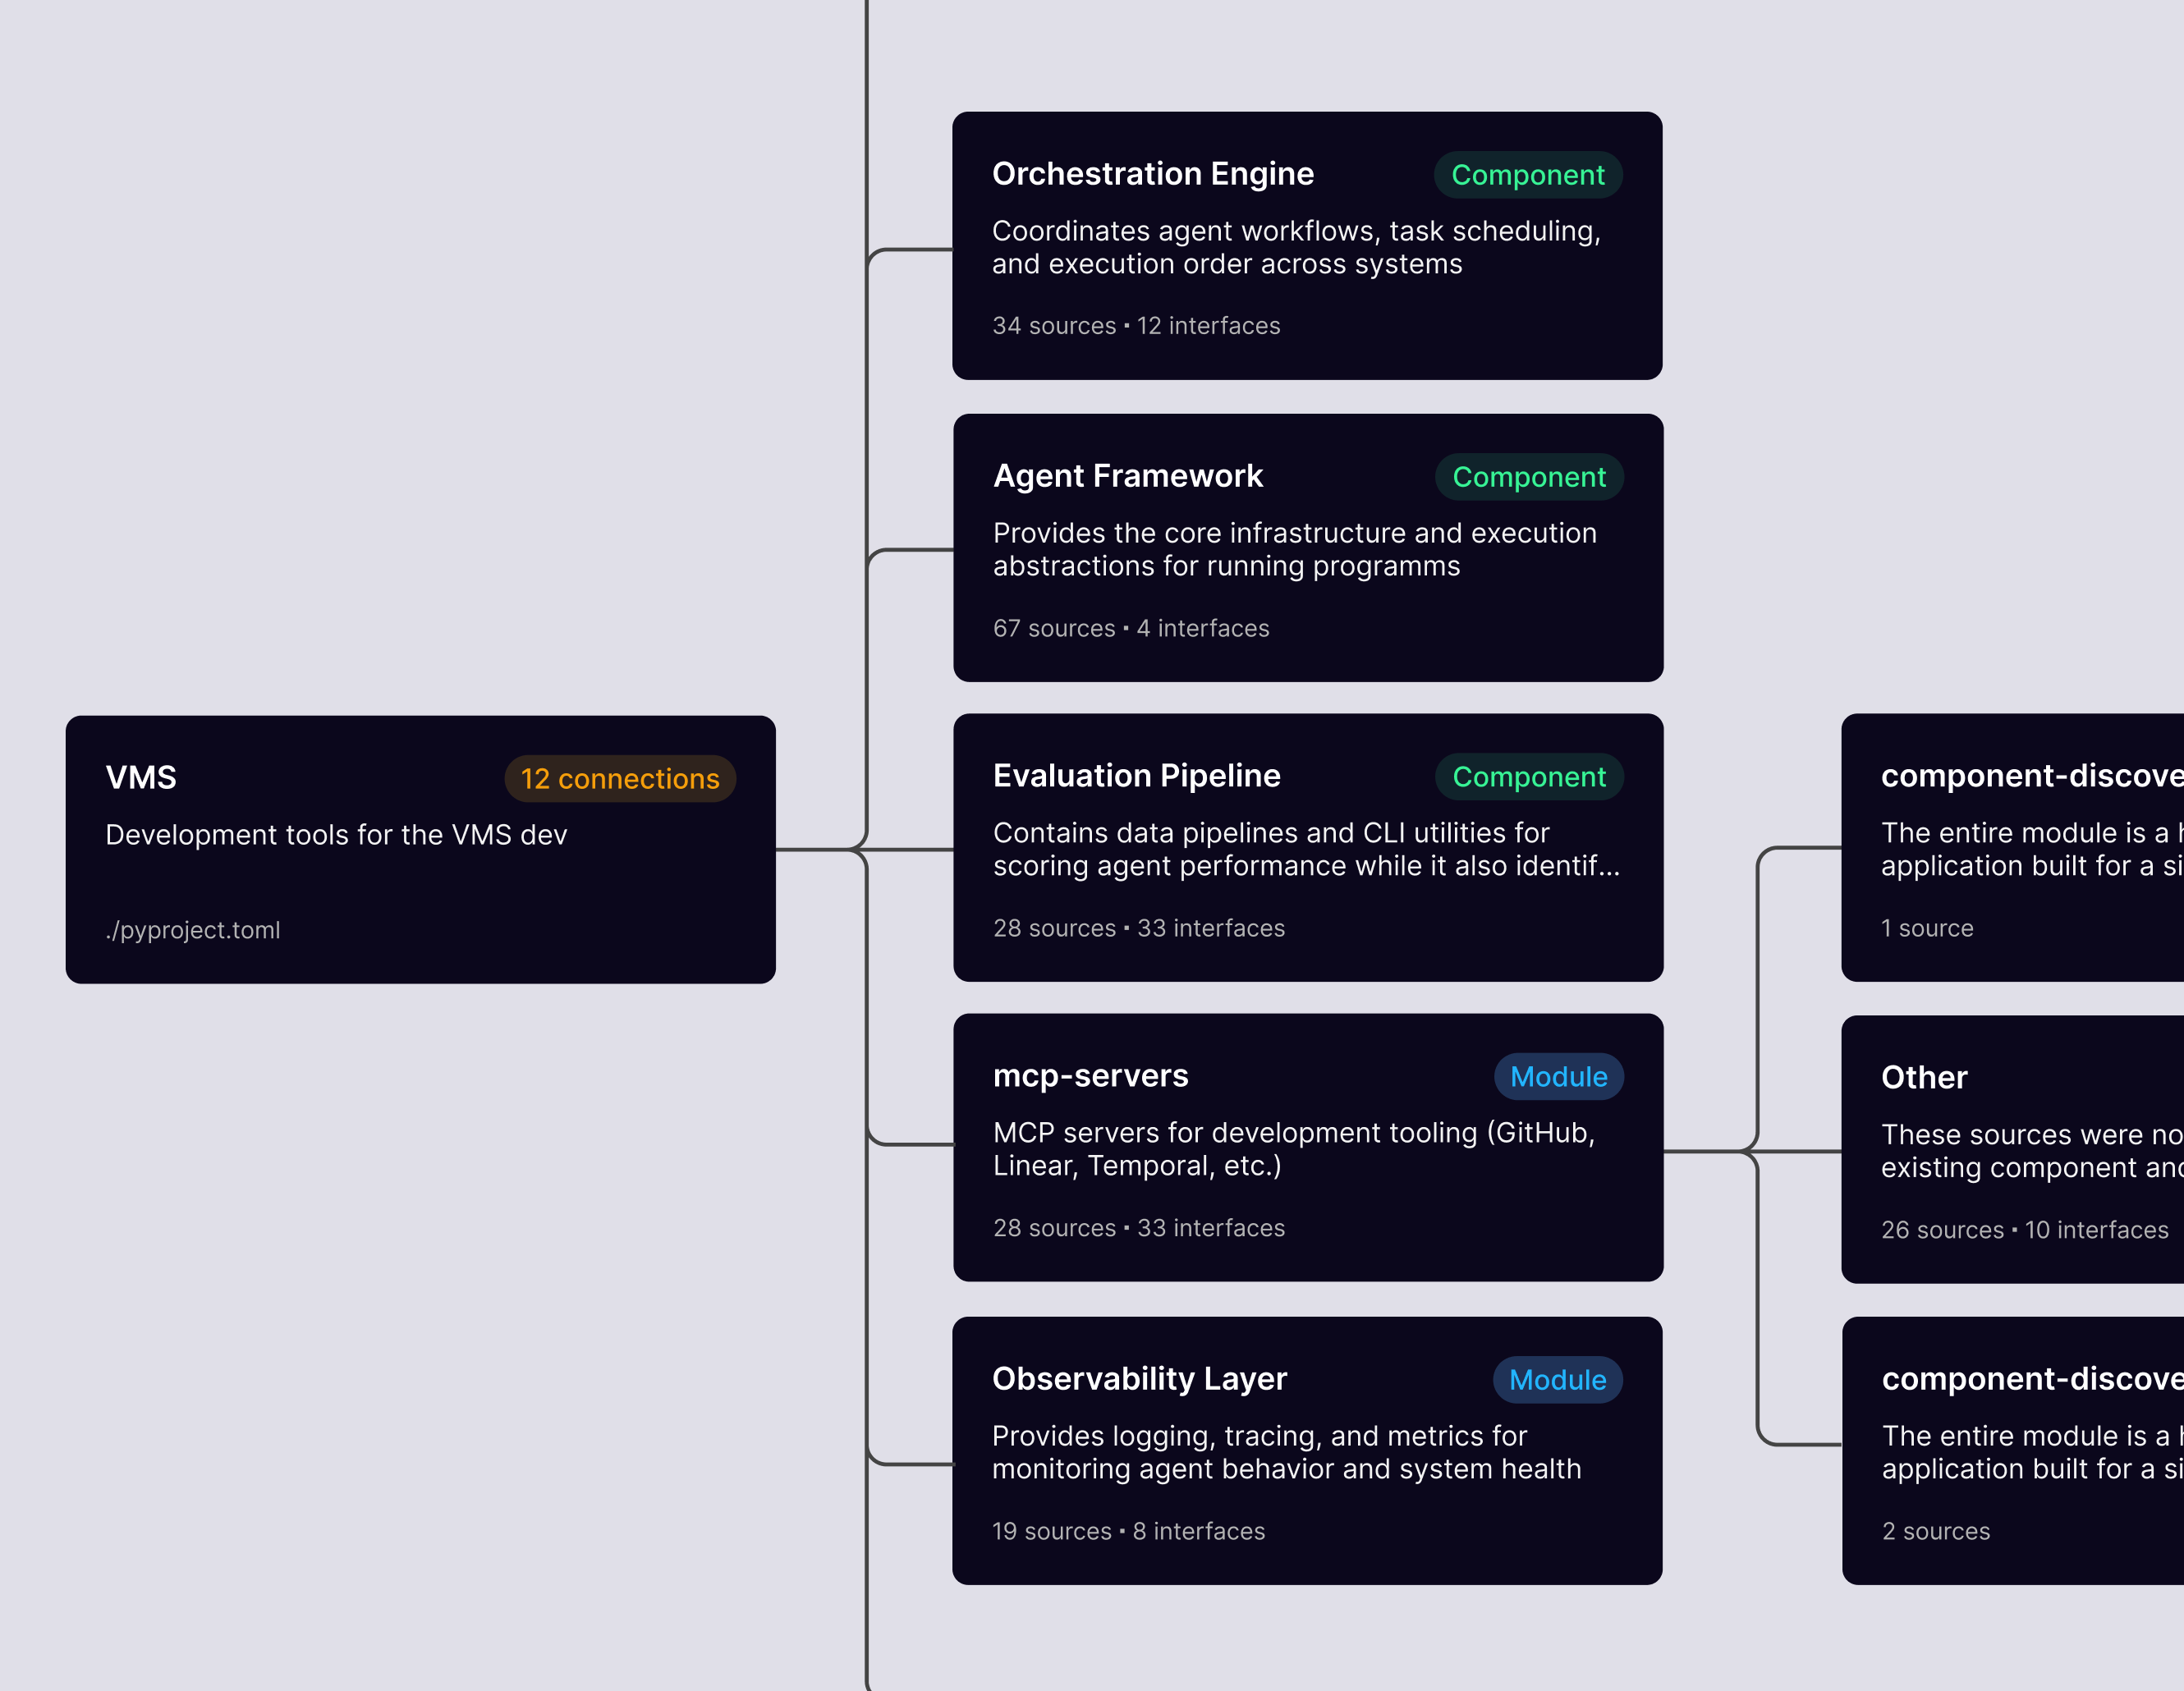The width and height of the screenshot is (2184, 1691).
Task: Click mcp-servers '28 sources · 33 interfaces' text
Action: (1139, 1228)
